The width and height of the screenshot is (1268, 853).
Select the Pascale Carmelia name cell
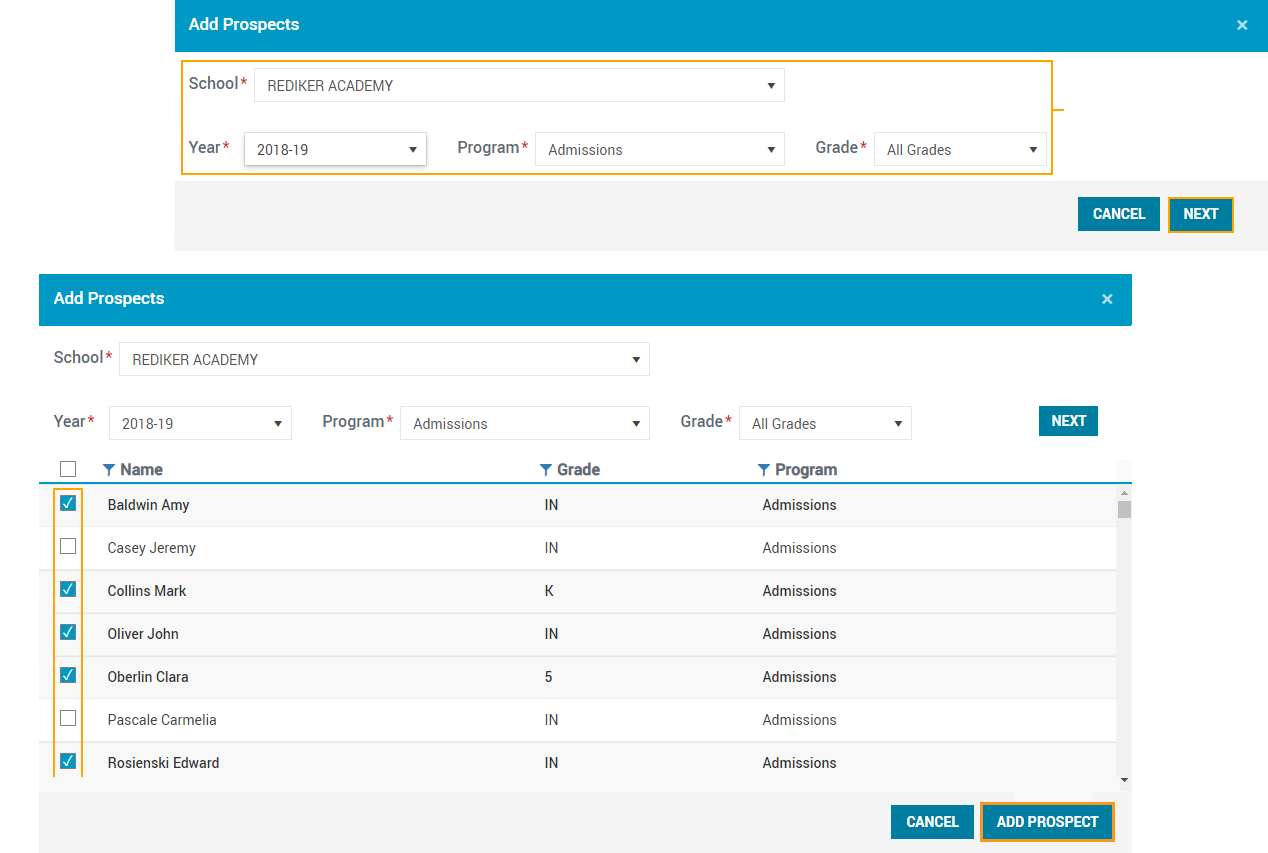162,720
